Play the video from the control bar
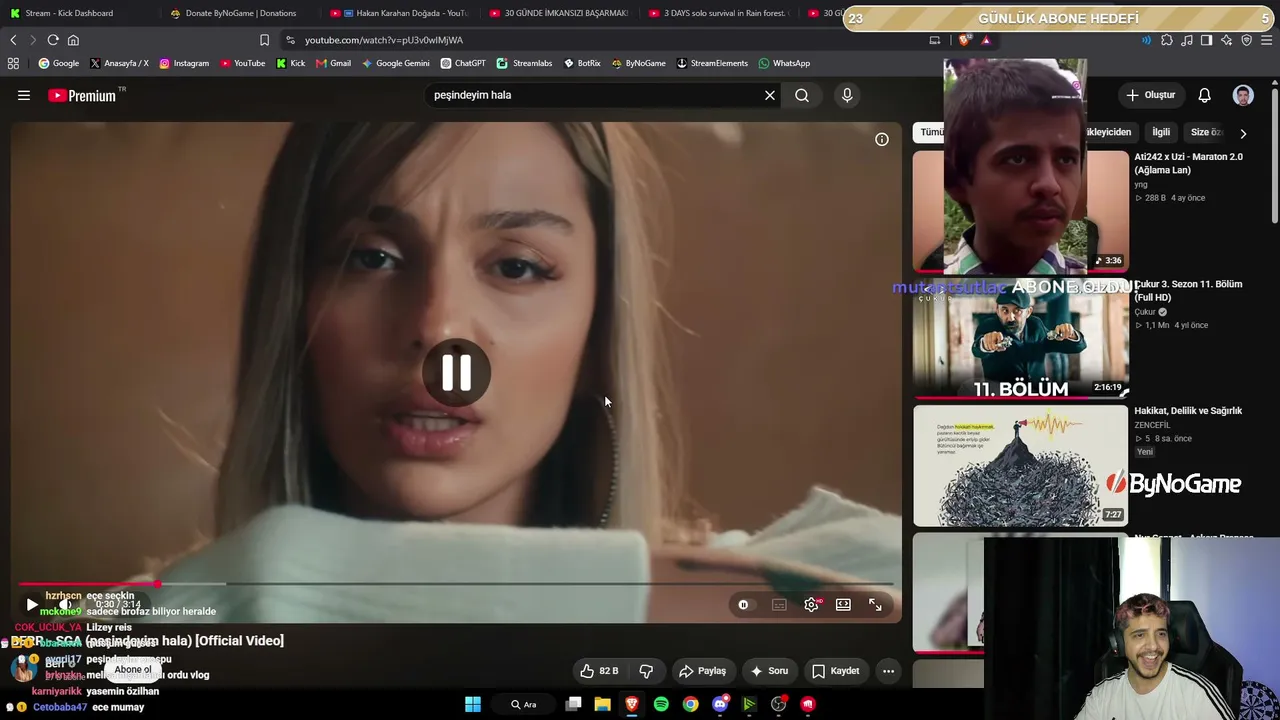This screenshot has width=1280, height=720. [x=31, y=605]
